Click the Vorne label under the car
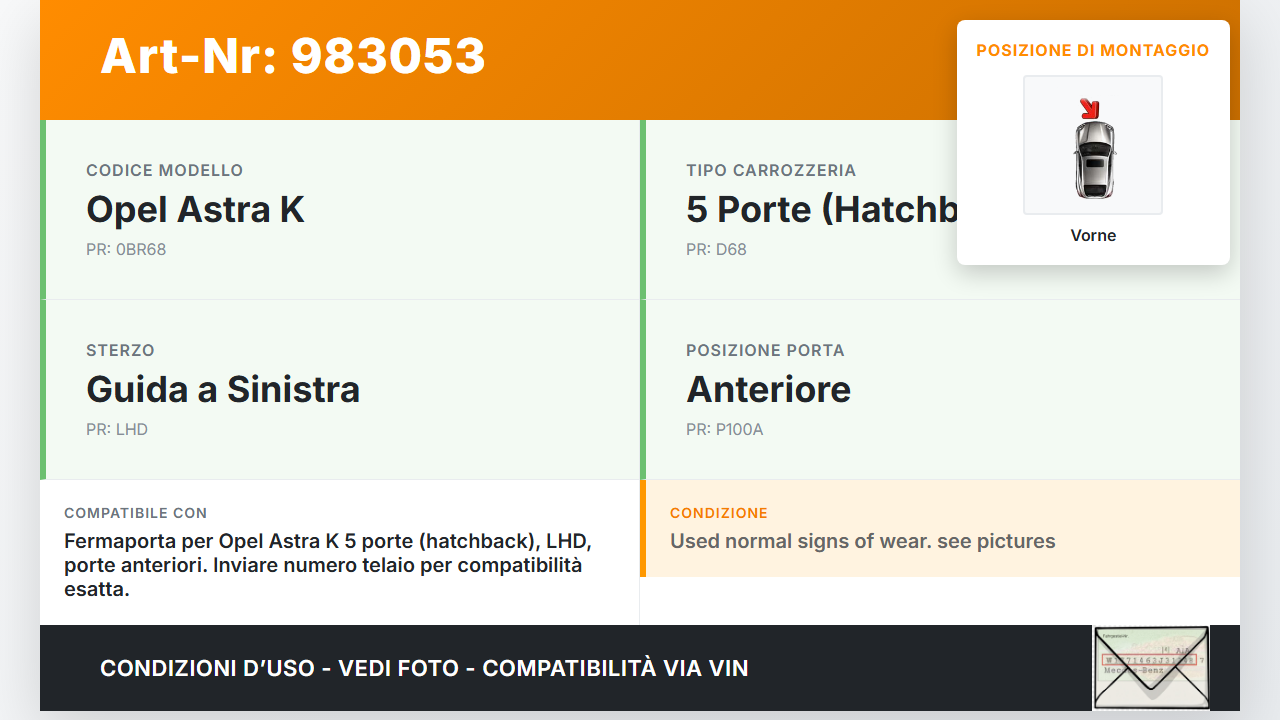Viewport: 1280px width, 720px height. click(1093, 236)
